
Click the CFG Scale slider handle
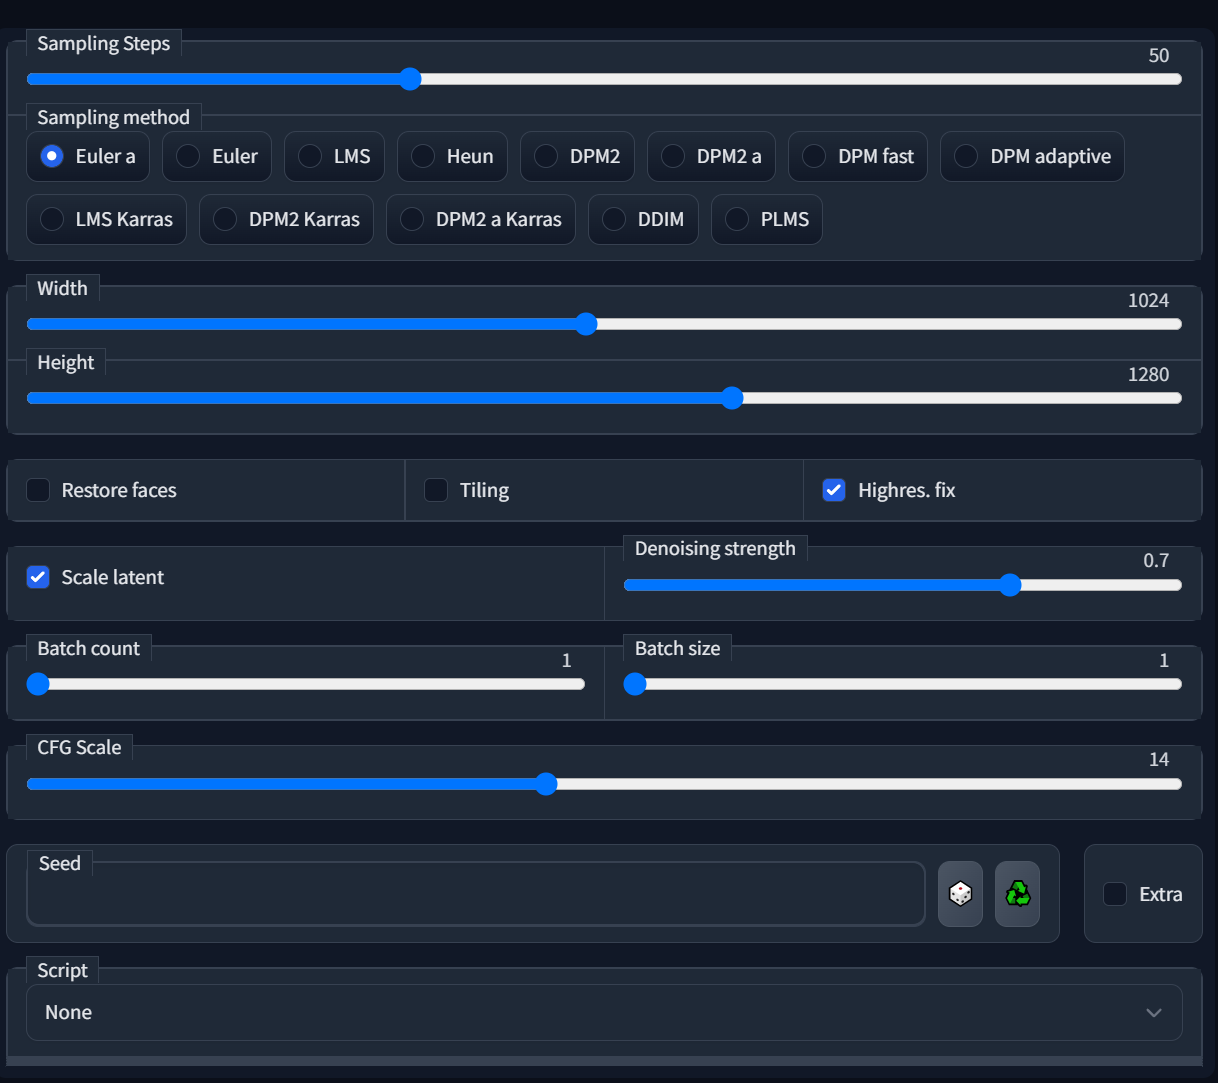[x=546, y=784]
